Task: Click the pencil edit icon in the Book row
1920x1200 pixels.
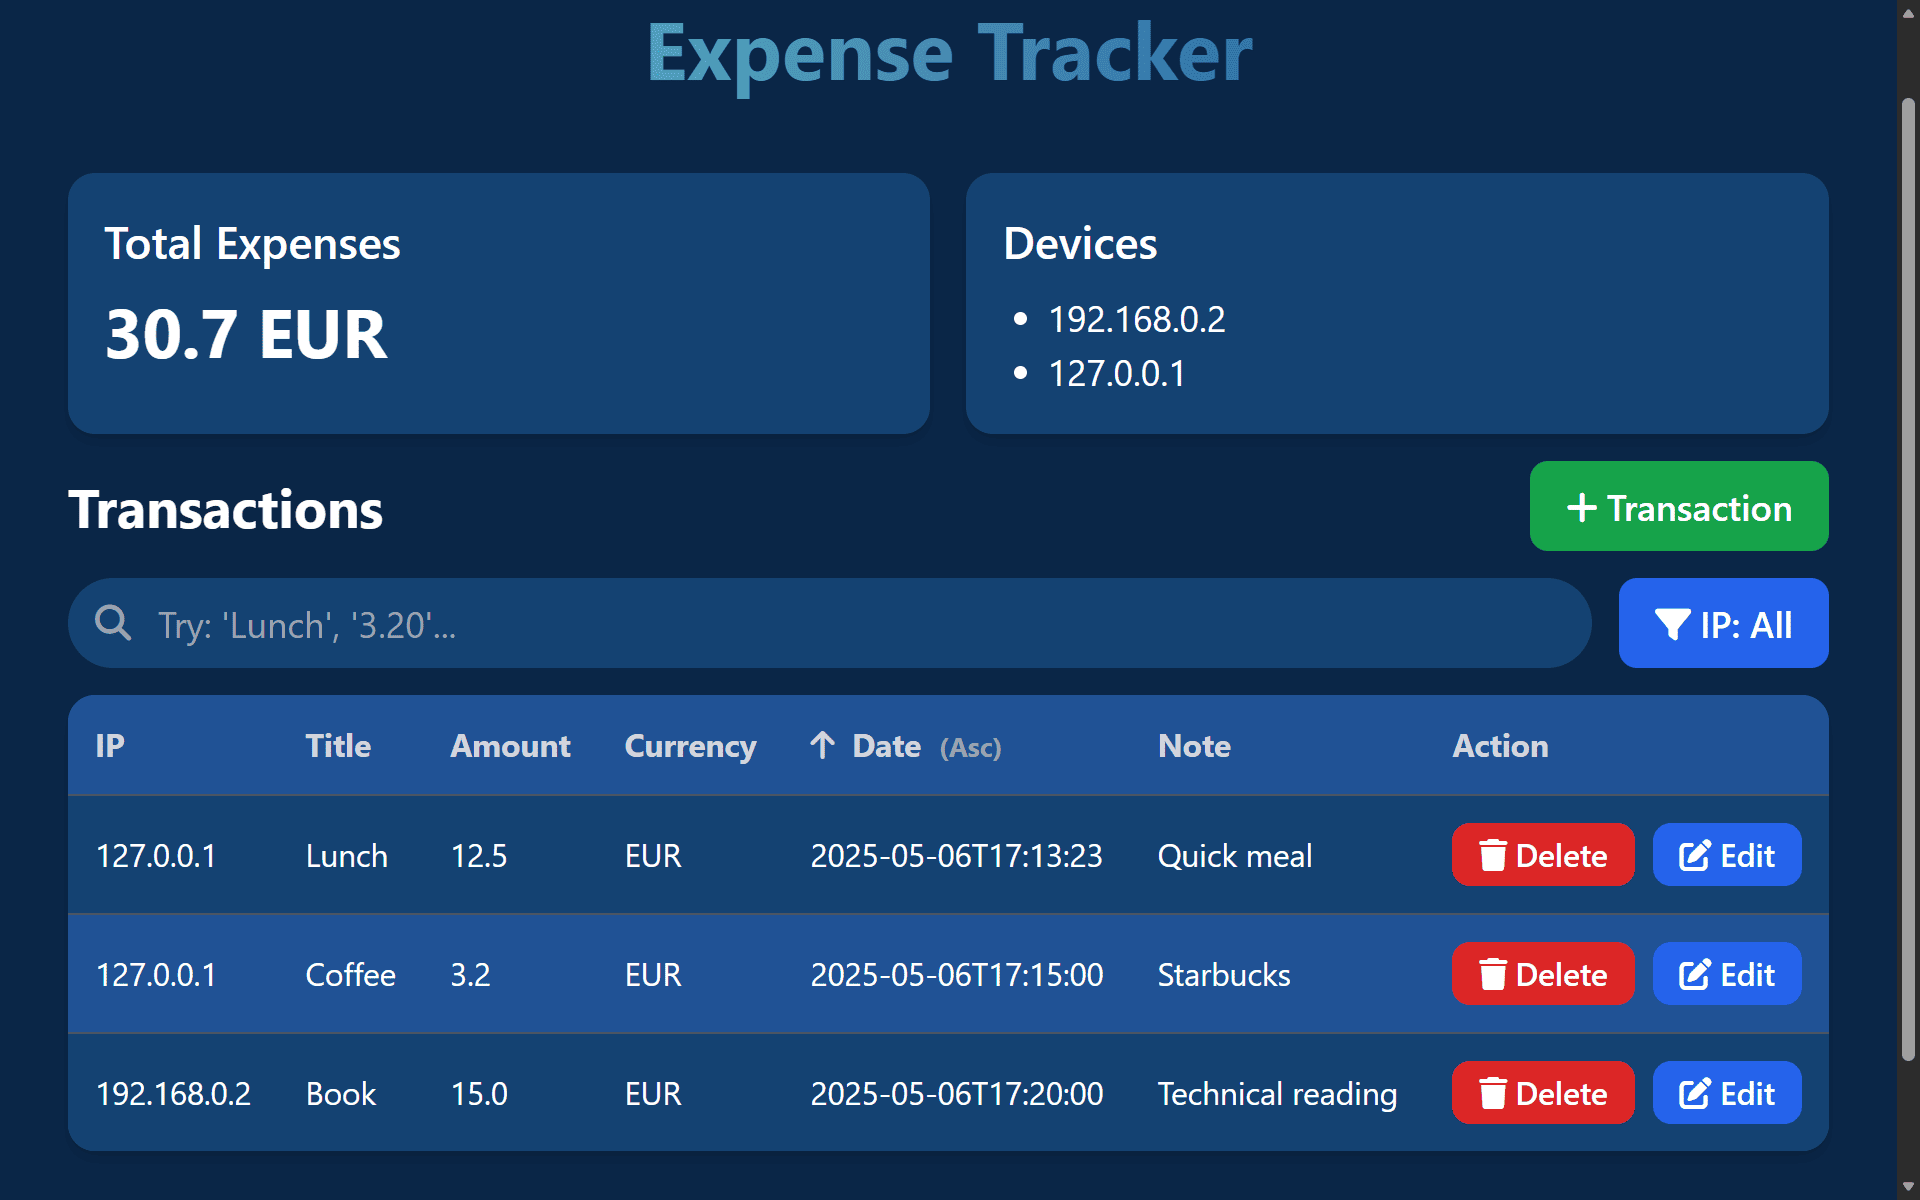Action: (x=1695, y=1094)
